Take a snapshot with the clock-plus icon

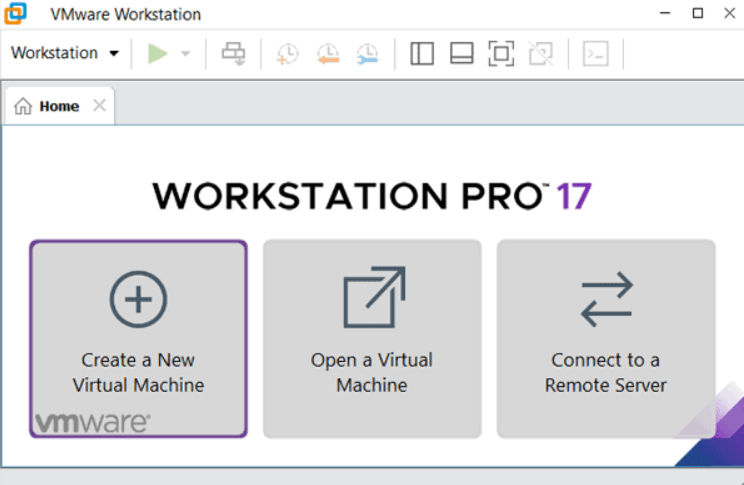pos(288,53)
